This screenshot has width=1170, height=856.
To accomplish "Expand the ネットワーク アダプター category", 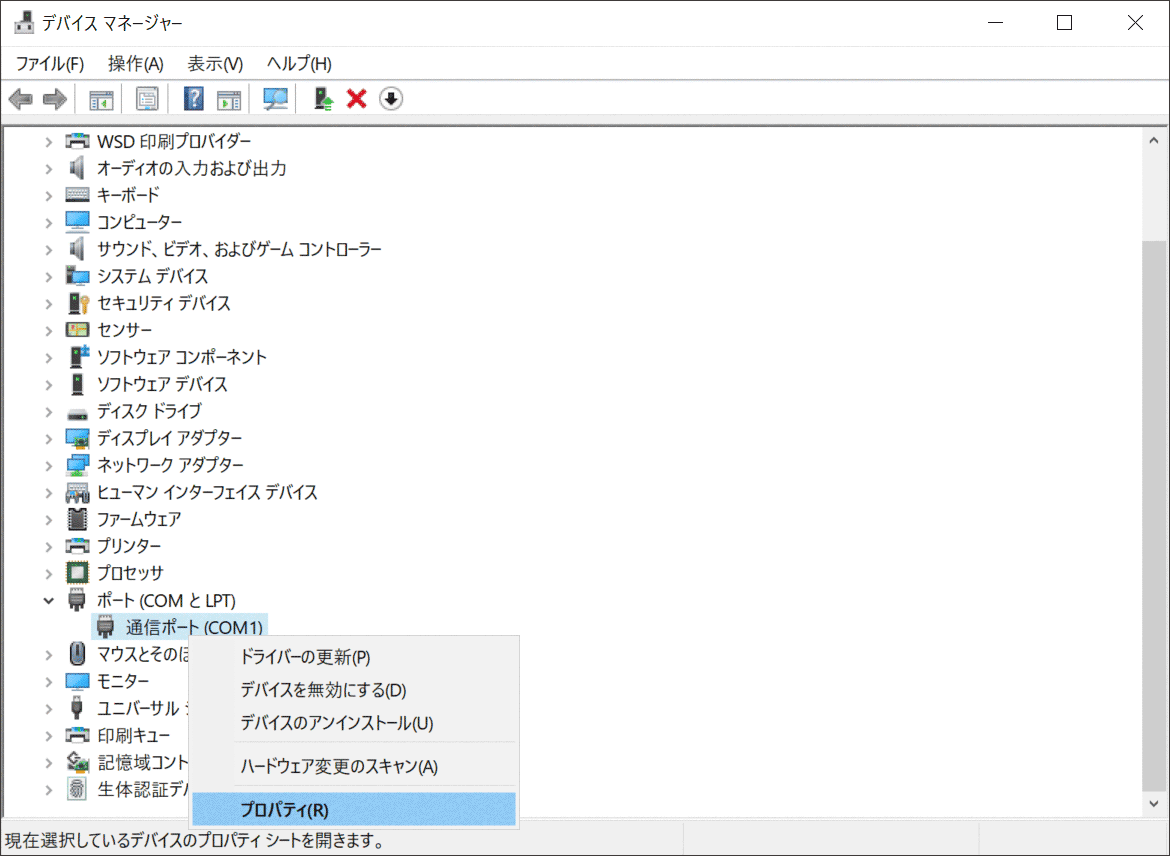I will point(48,465).
